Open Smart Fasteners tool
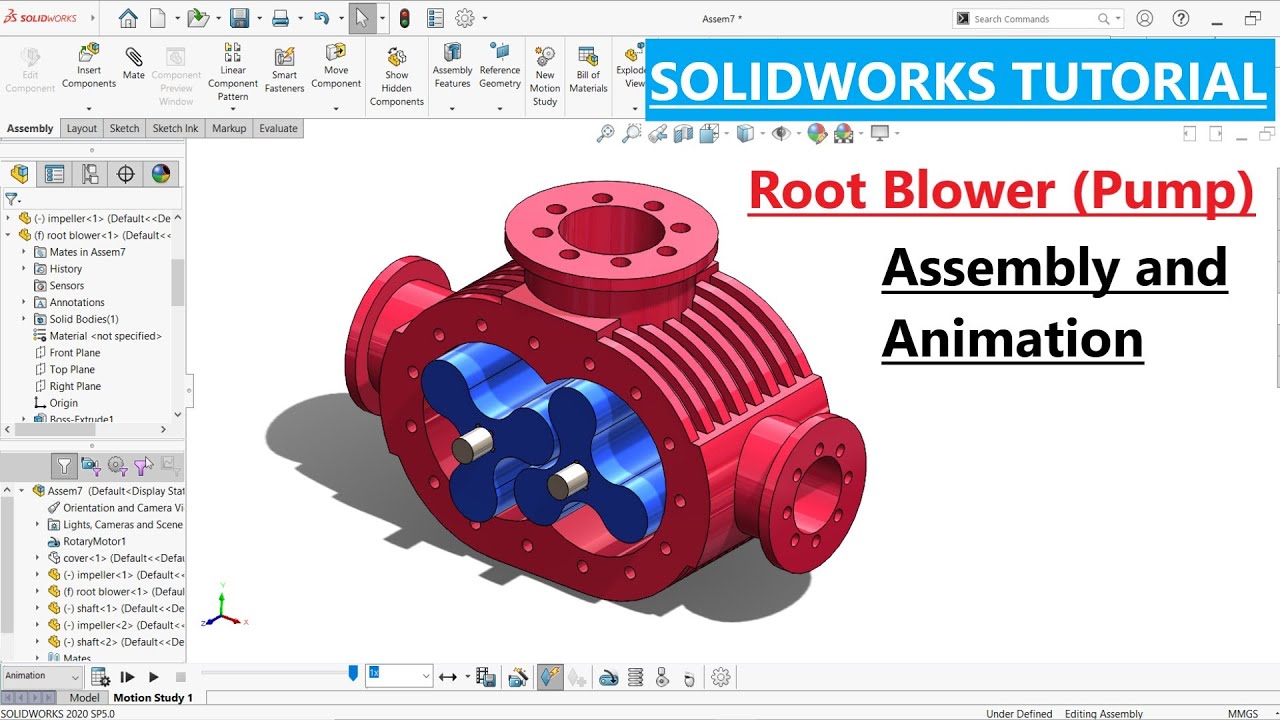Image resolution: width=1280 pixels, height=720 pixels. coord(284,70)
